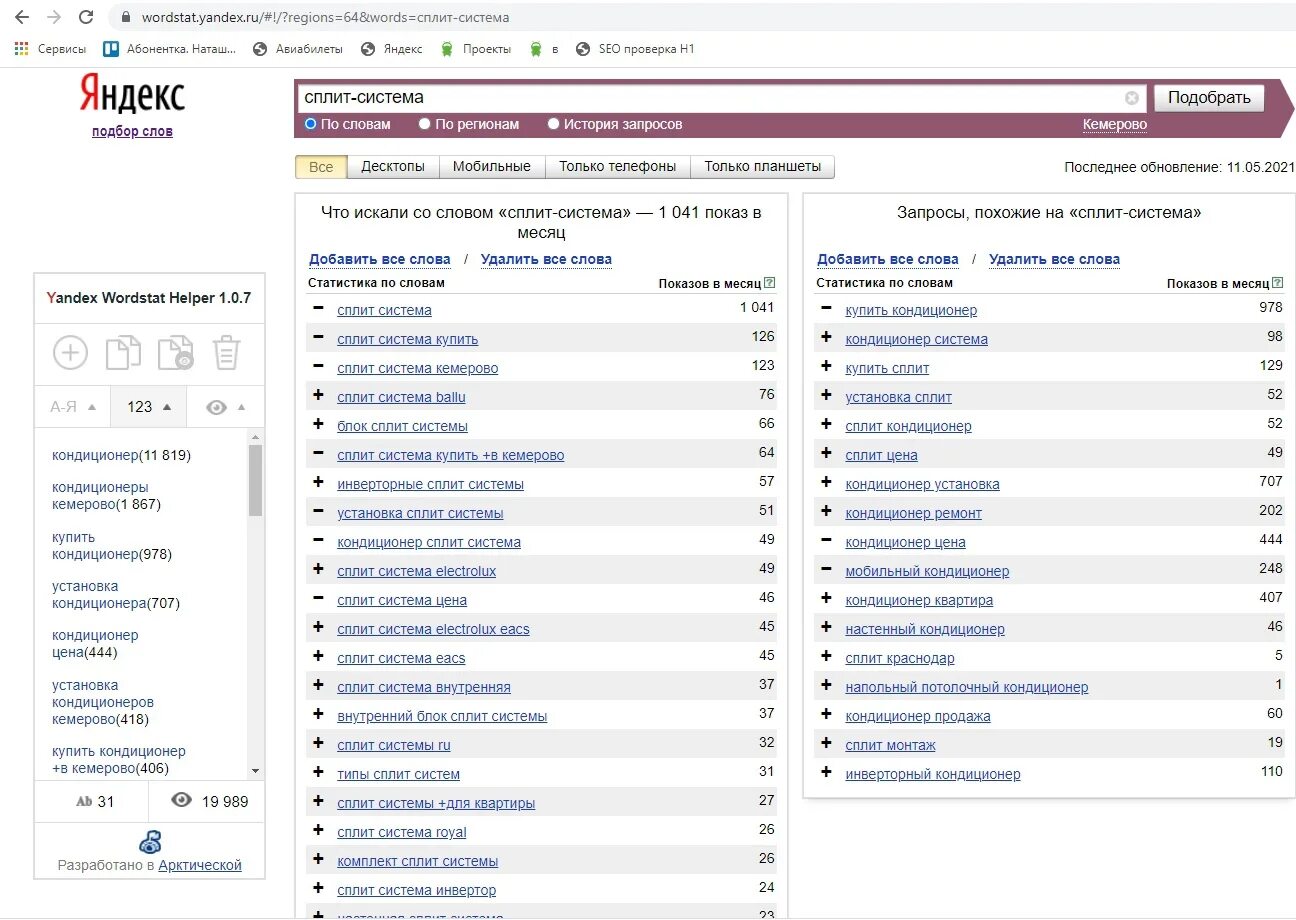The image size is (1296, 920).
Task: Sort helper list by А-Я
Action: tap(73, 406)
